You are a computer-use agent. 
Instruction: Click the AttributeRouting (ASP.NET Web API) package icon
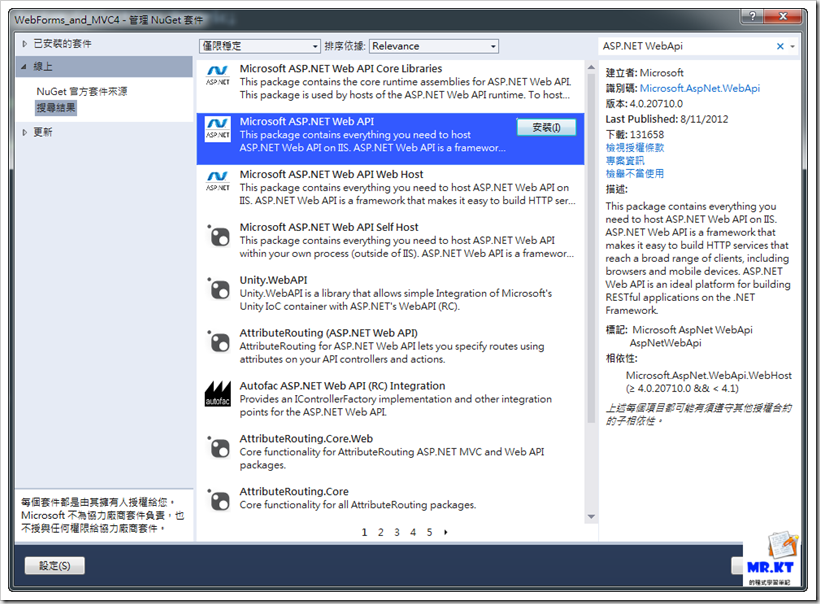point(219,341)
